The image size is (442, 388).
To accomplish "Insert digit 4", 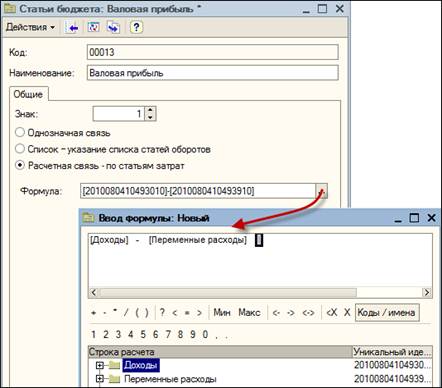I will tap(131, 334).
